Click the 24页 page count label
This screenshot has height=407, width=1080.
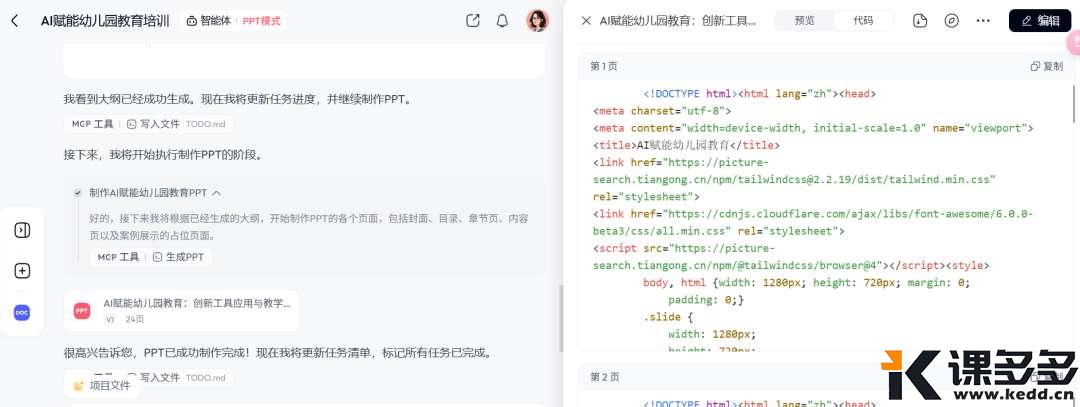135,320
